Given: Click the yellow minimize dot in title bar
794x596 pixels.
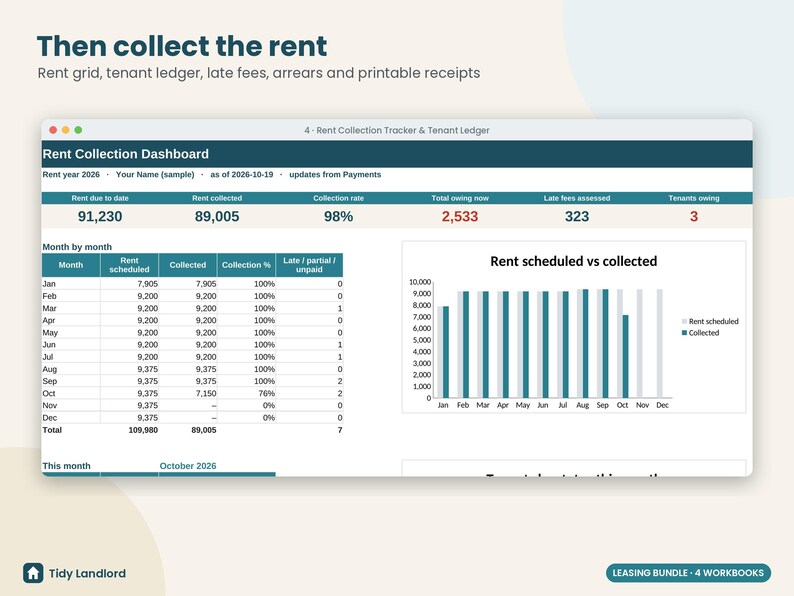Looking at the screenshot, I should tap(66, 130).
